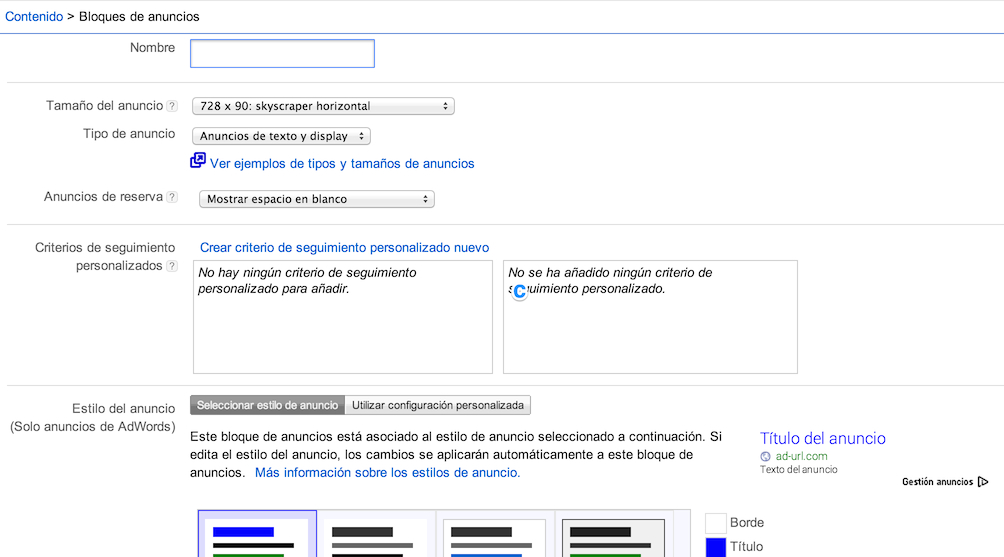Screen dimensions: 1004x557
Task: Click the blue Título color swatch
Action: 715,546
